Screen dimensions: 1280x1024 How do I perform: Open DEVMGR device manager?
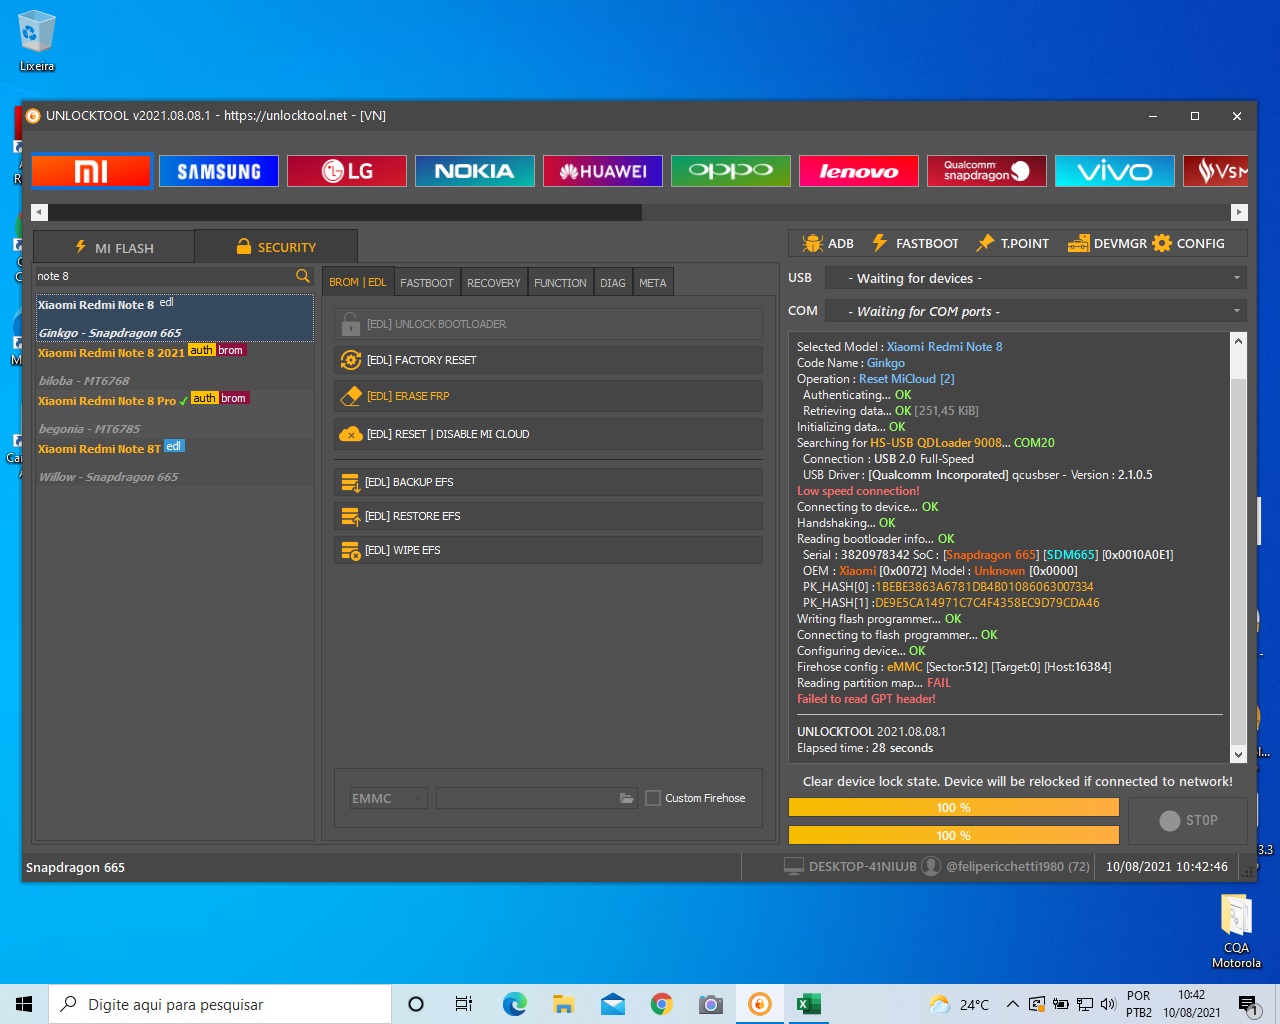click(1107, 243)
